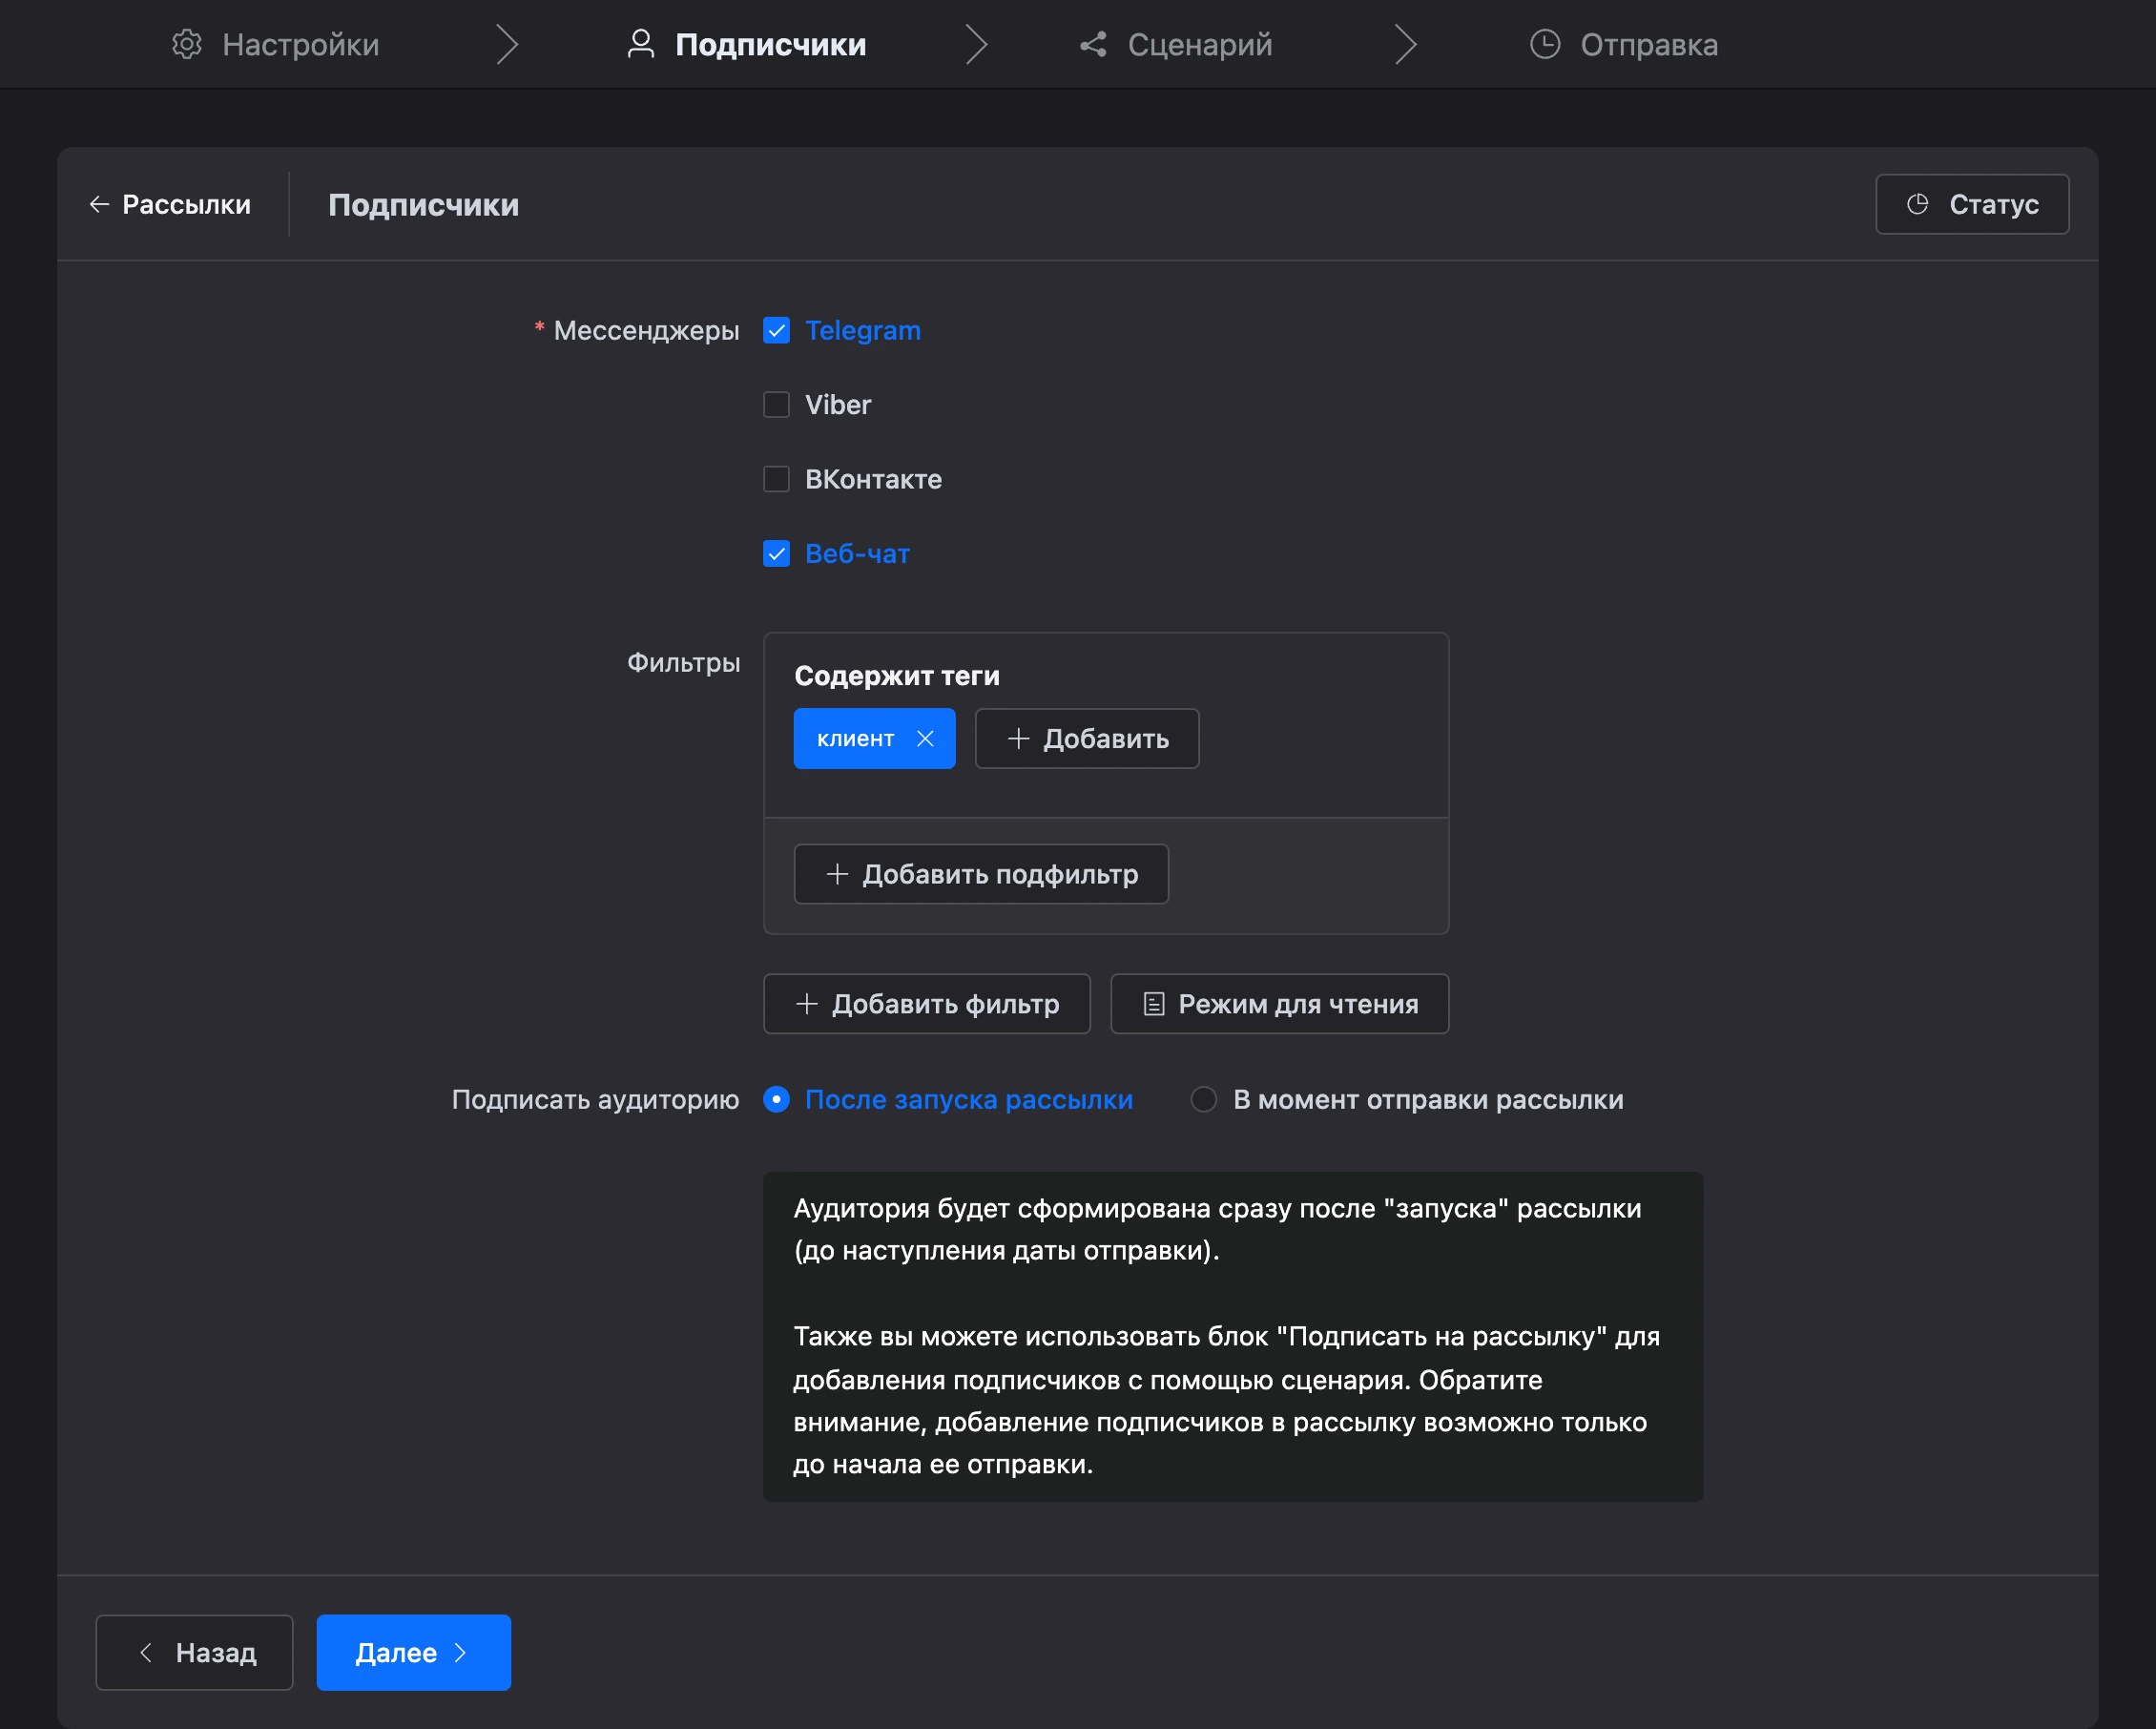Click the pie-clock icon in Статус button

pyautogui.click(x=1917, y=204)
